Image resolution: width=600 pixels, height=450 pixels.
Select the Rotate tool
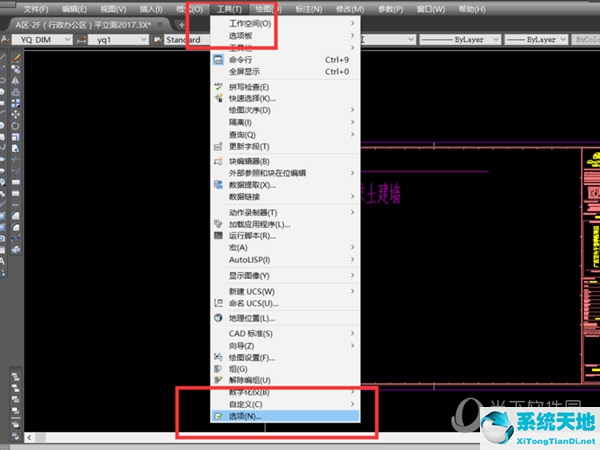click(x=16, y=126)
